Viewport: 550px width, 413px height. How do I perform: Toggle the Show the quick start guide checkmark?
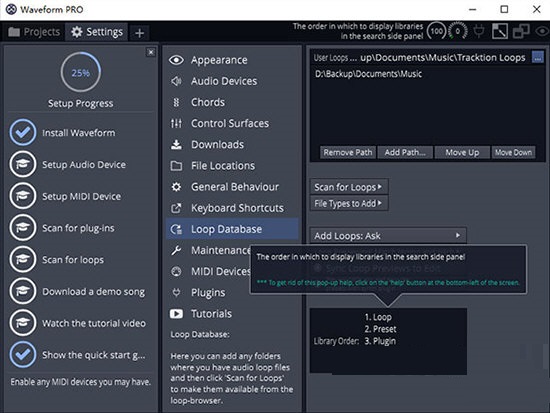(x=23, y=354)
